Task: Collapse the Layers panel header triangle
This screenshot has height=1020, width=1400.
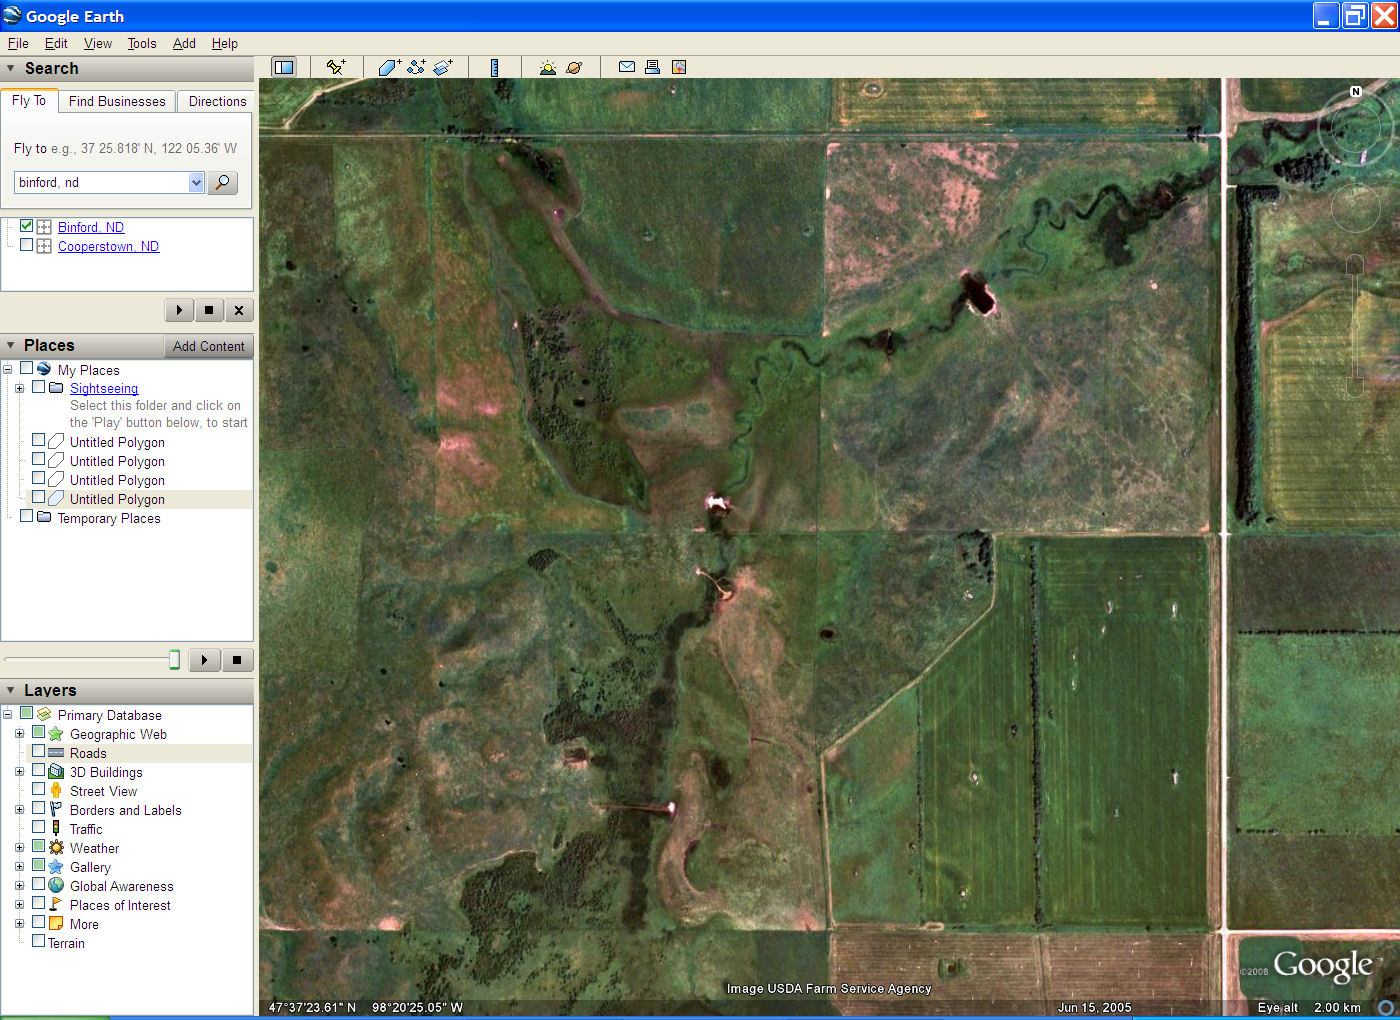Action: point(10,690)
